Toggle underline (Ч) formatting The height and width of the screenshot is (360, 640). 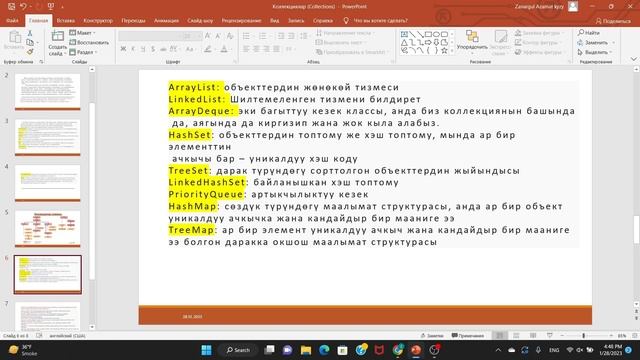143,49
